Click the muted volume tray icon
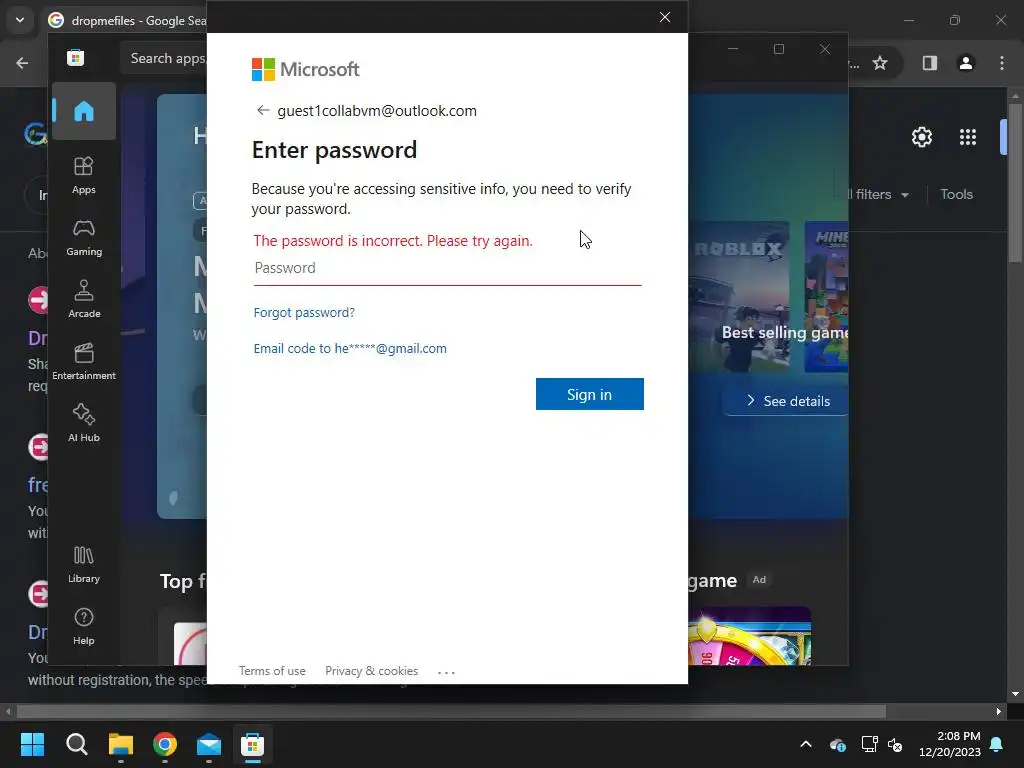Image resolution: width=1024 pixels, height=768 pixels. [x=895, y=744]
